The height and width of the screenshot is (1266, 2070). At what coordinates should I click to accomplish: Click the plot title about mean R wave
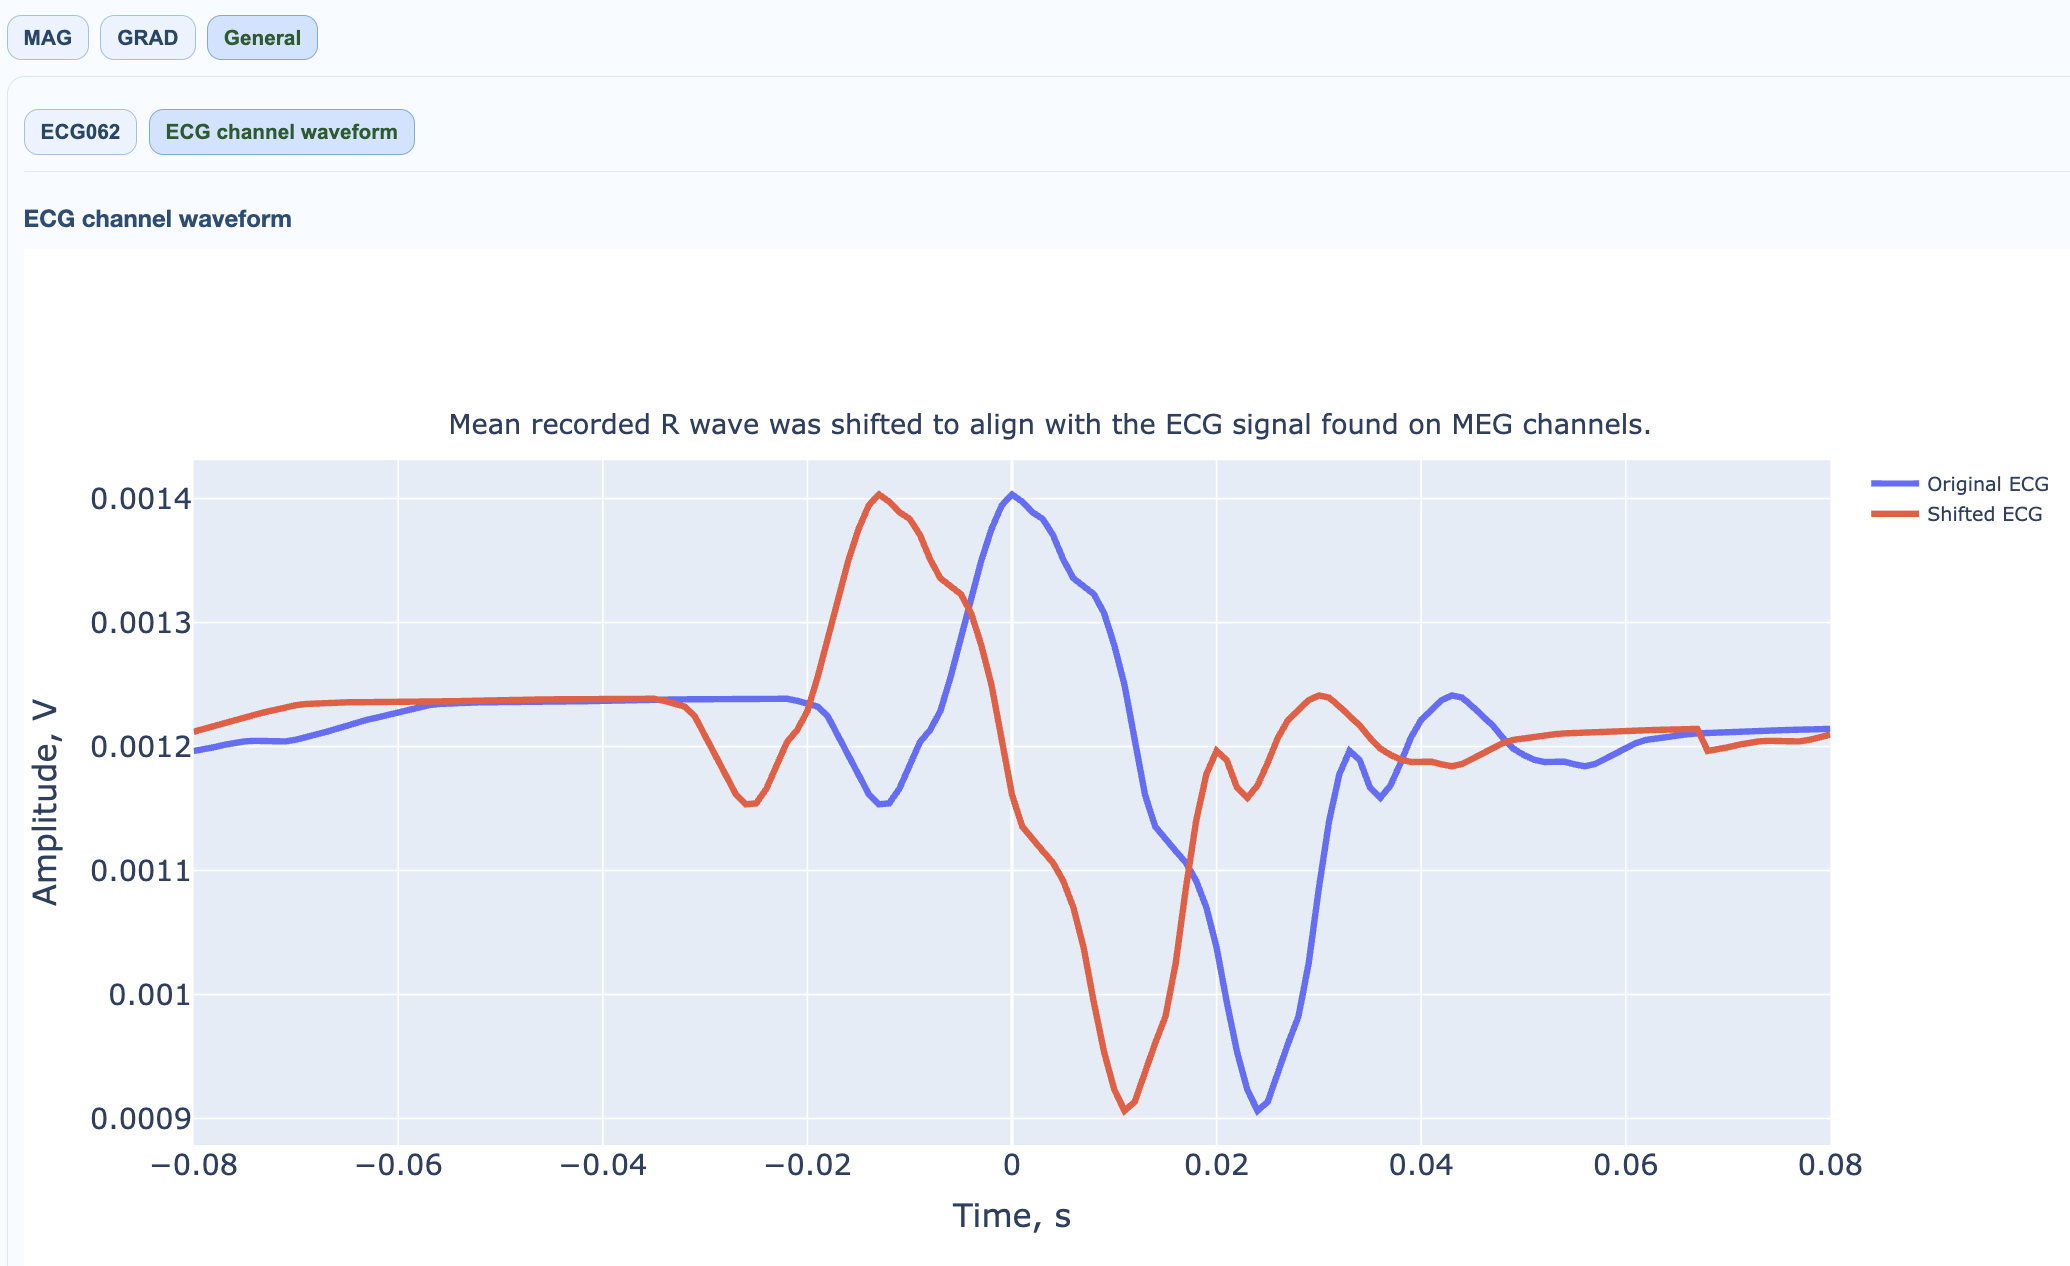pos(1049,425)
